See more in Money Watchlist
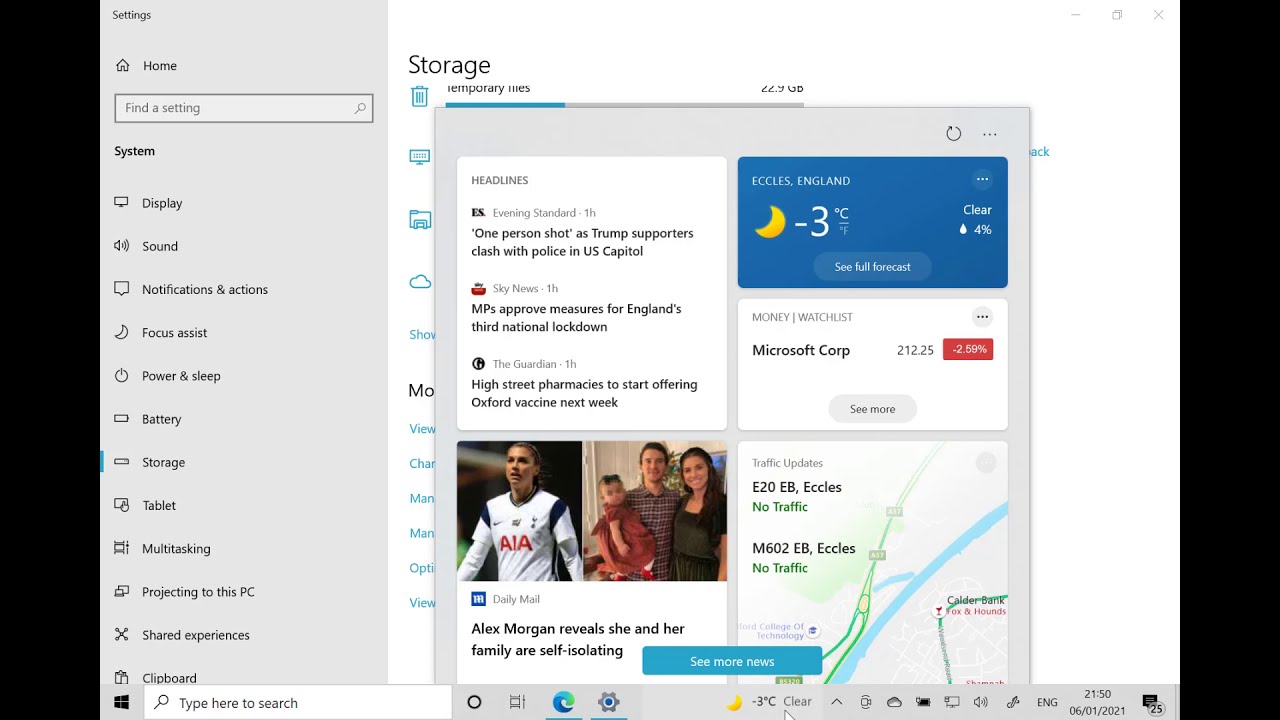 [872, 409]
